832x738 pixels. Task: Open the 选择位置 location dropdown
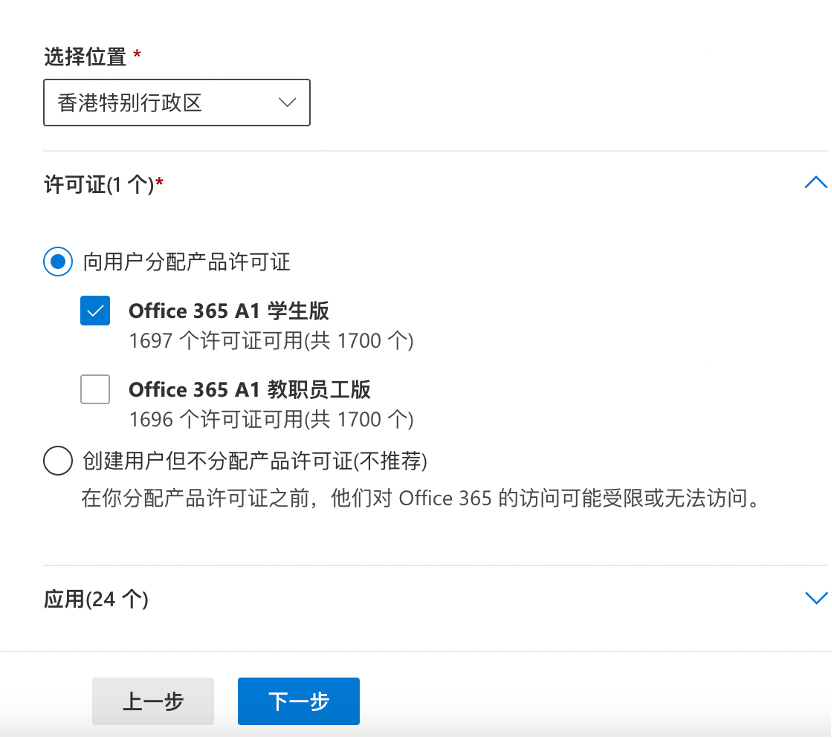coord(176,102)
